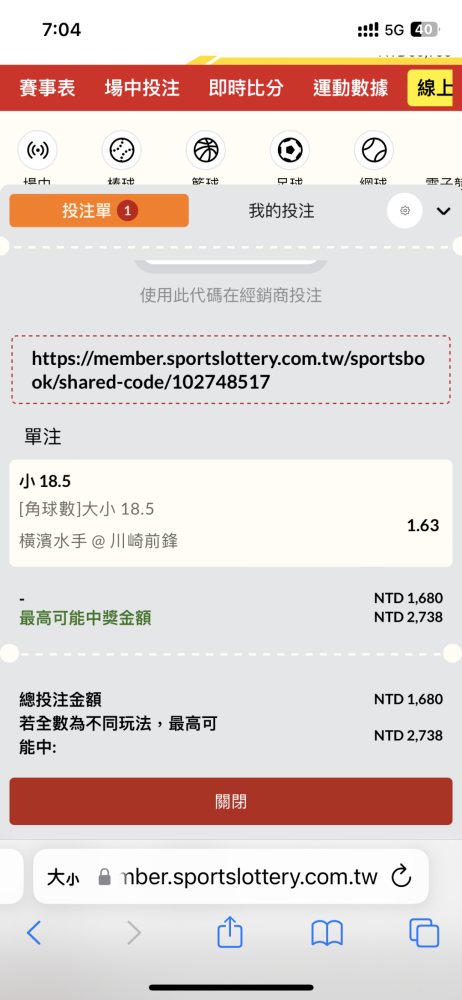The height and width of the screenshot is (1000, 462).
Task: Open the 場中 live broadcast icon
Action: point(38,150)
